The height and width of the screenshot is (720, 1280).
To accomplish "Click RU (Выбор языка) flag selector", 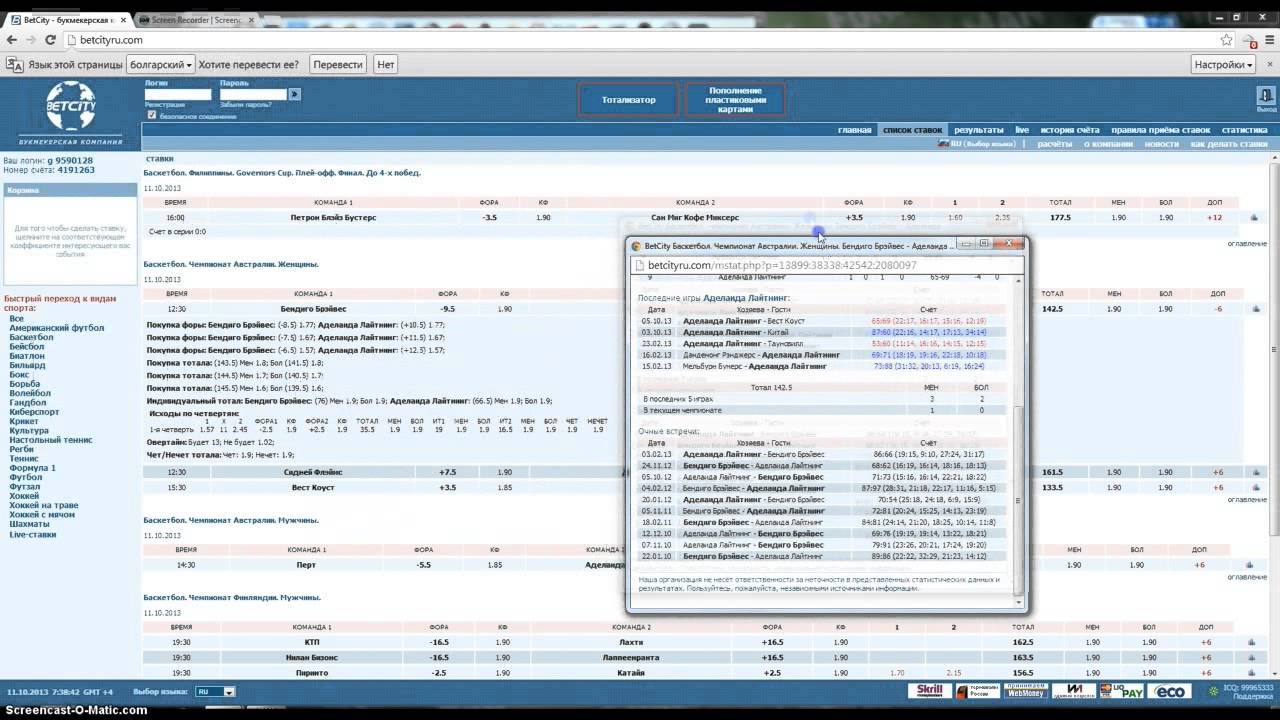I will click(x=976, y=144).
